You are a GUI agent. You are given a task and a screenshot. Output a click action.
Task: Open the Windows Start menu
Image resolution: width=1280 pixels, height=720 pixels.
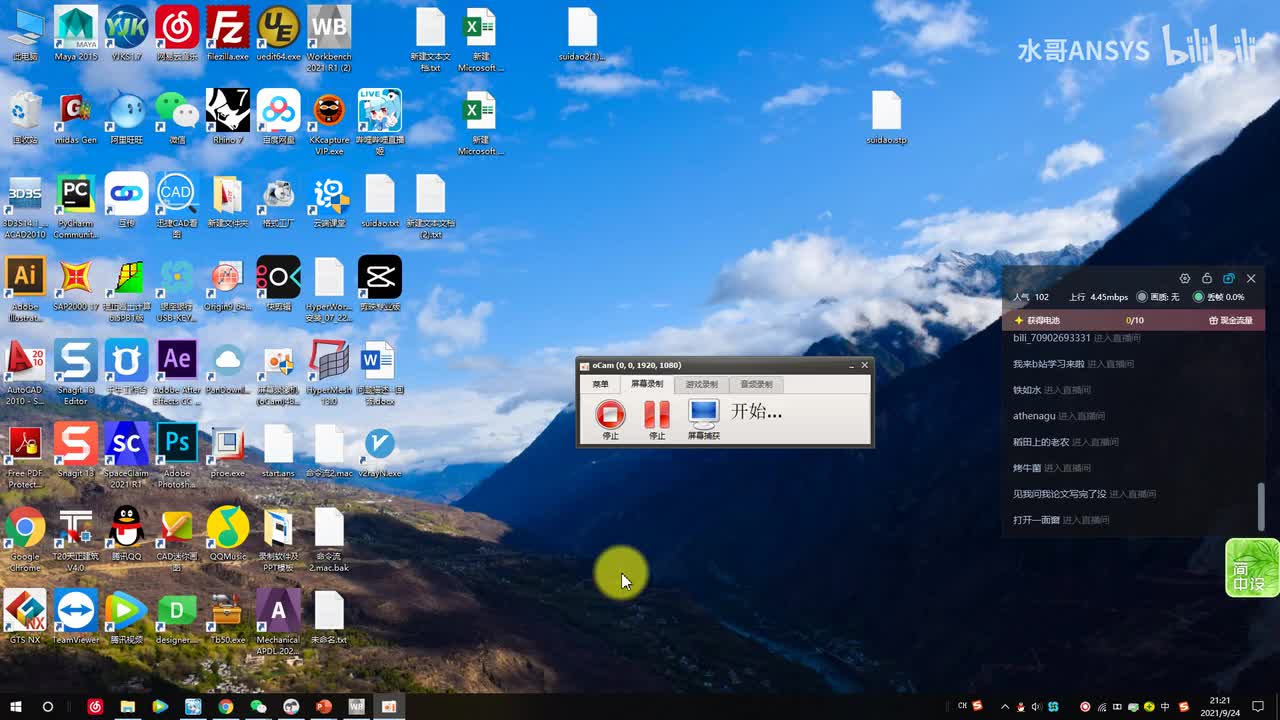(x=14, y=706)
